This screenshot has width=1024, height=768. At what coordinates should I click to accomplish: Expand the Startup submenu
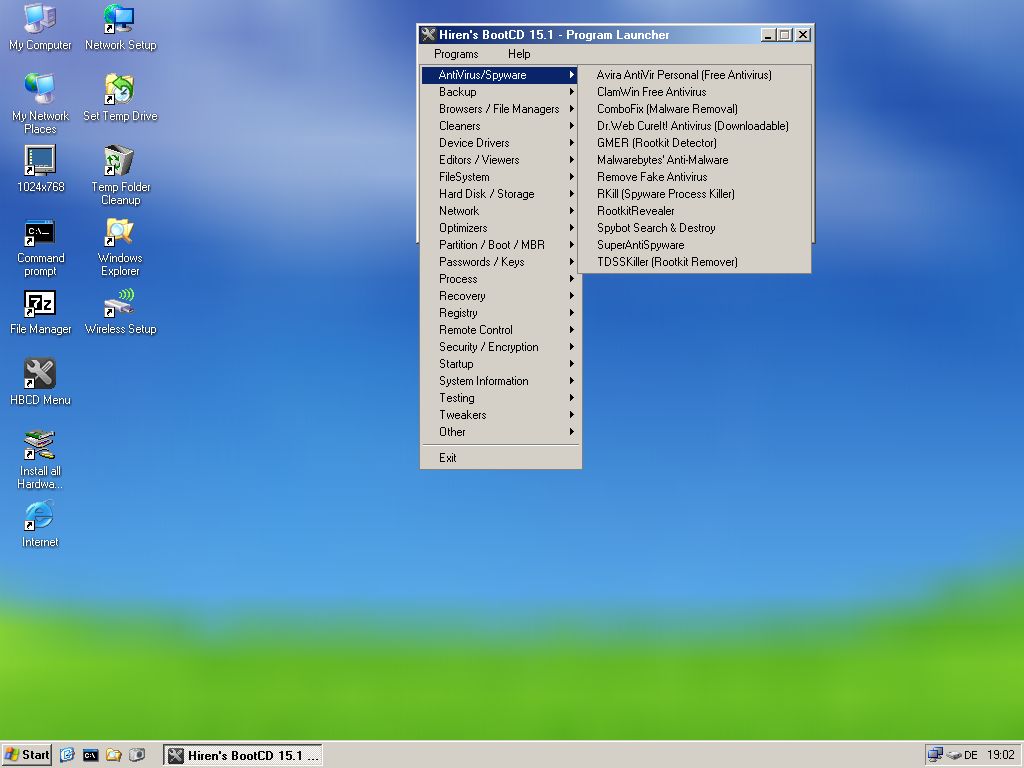tap(500, 364)
